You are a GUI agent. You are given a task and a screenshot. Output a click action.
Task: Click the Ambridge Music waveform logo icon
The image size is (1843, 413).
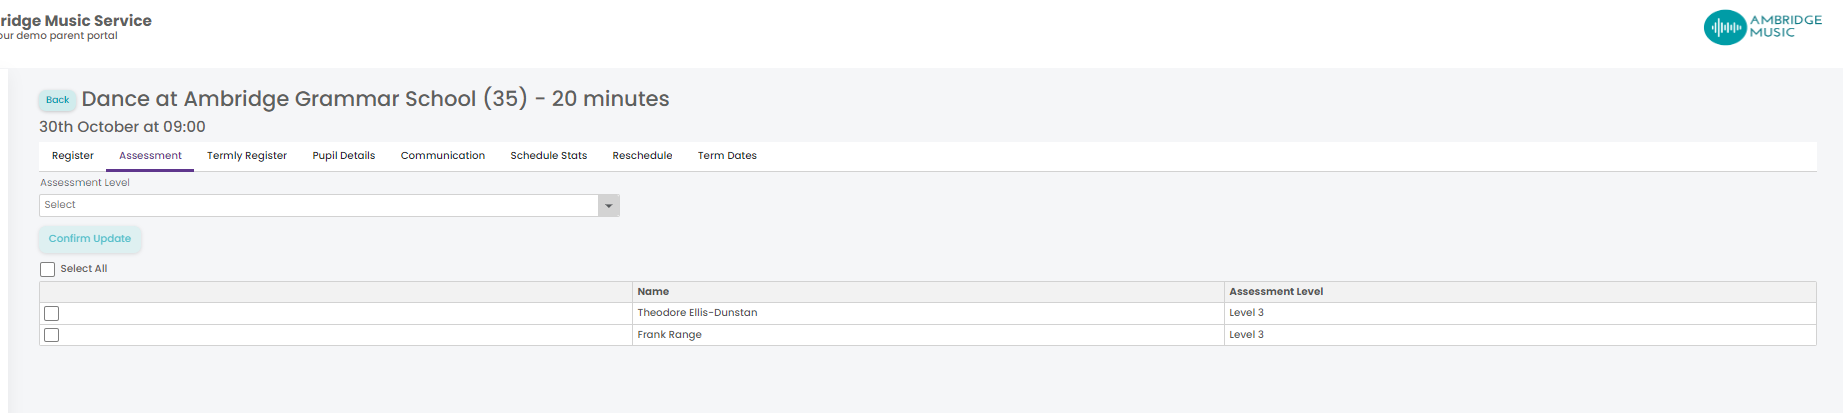(1724, 27)
